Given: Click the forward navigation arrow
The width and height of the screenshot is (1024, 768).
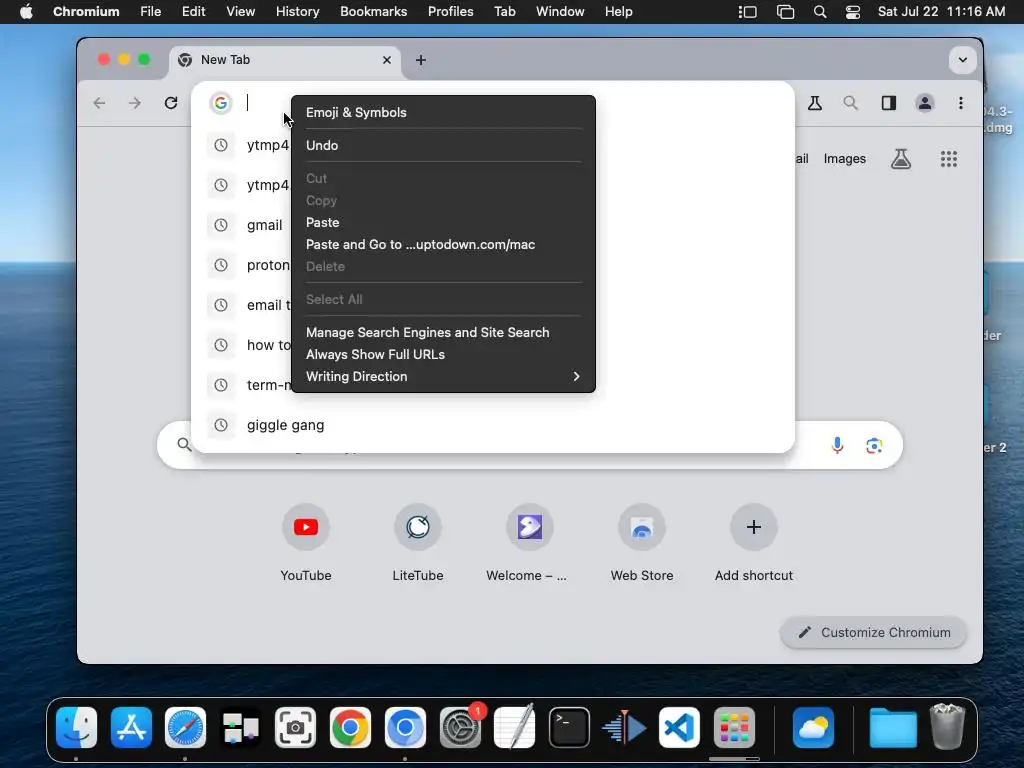Looking at the screenshot, I should pyautogui.click(x=135, y=103).
